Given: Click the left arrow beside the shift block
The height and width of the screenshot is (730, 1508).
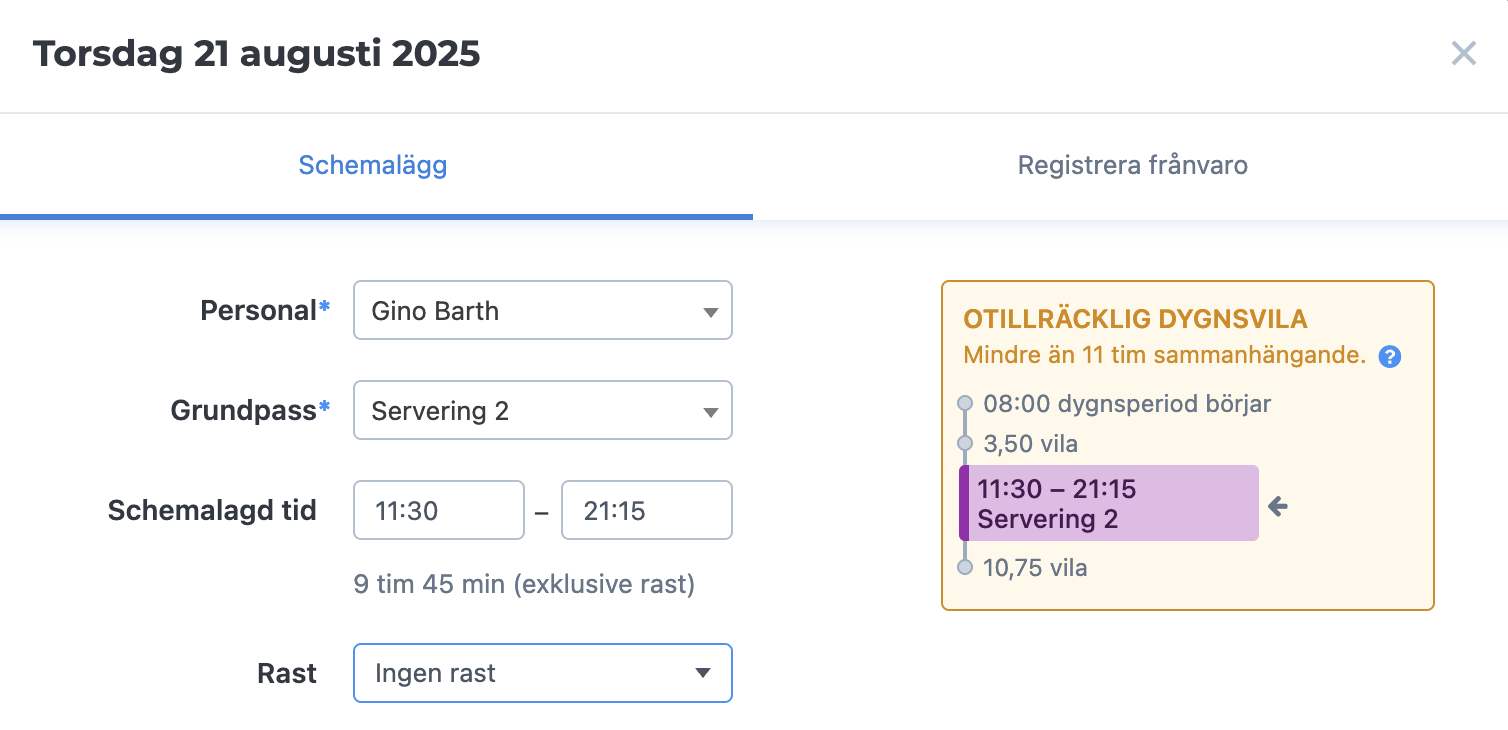Looking at the screenshot, I should point(1278,507).
